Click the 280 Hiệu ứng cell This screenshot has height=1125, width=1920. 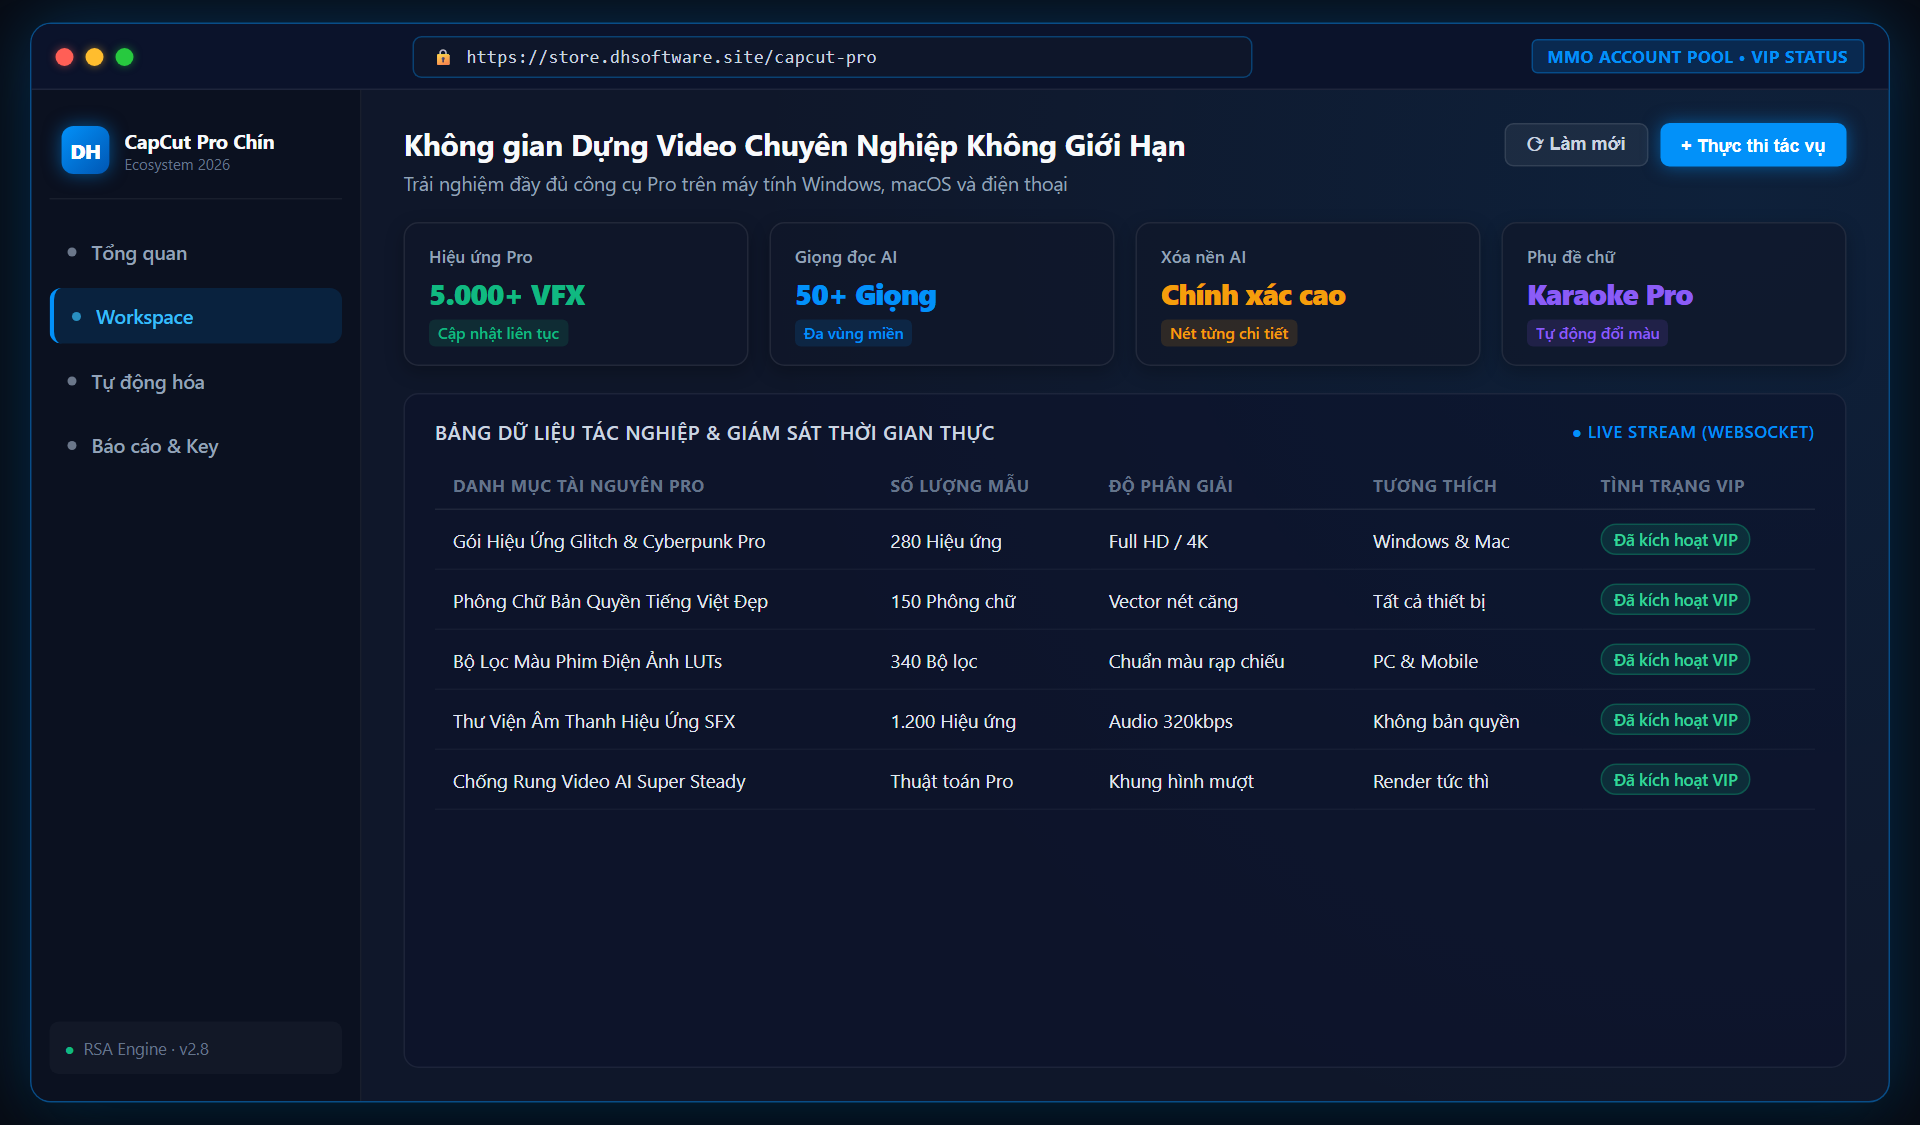(946, 541)
